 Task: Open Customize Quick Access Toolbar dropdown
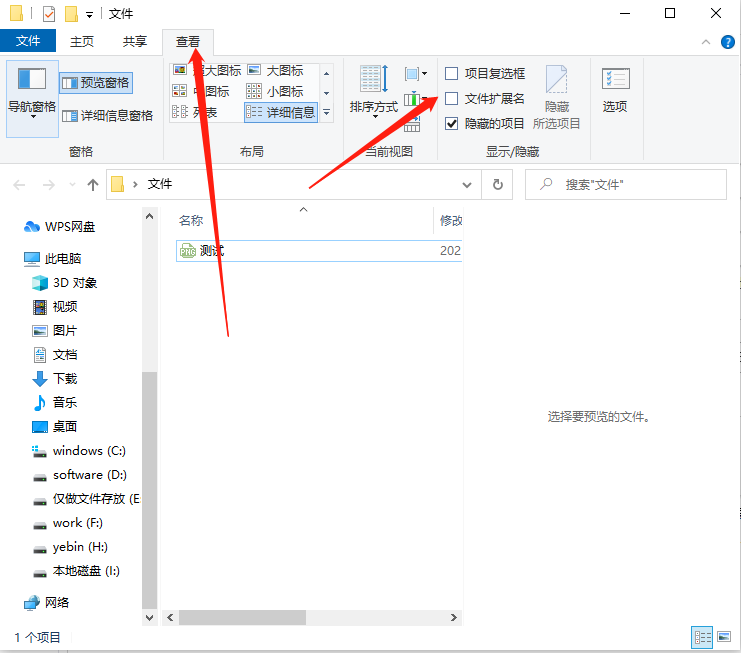[x=89, y=15]
